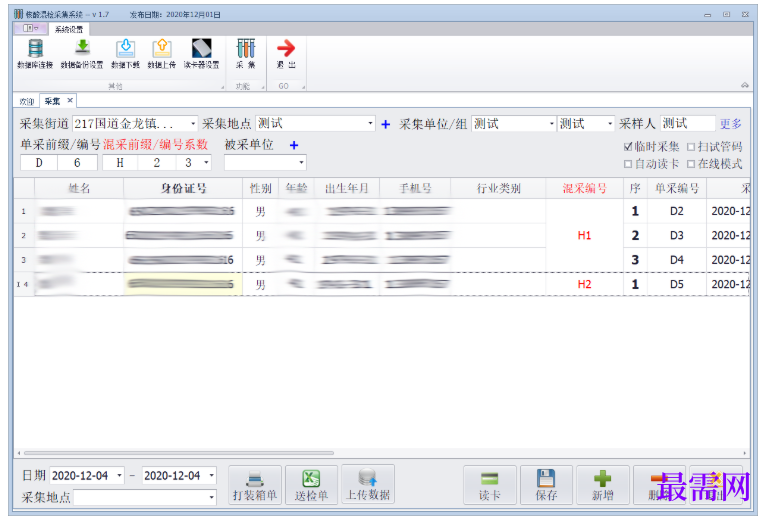Screen dimensions: 769x518
Task: Select the 系统设置 ribbon tab
Action: click(x=69, y=29)
